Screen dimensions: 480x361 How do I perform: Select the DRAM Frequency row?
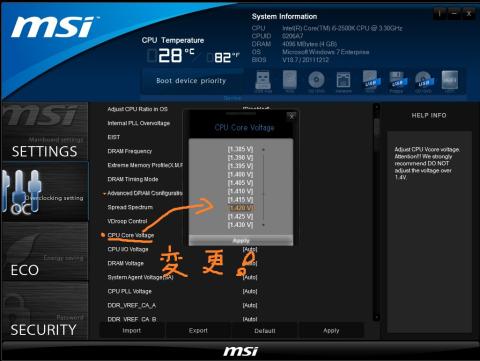(129, 151)
